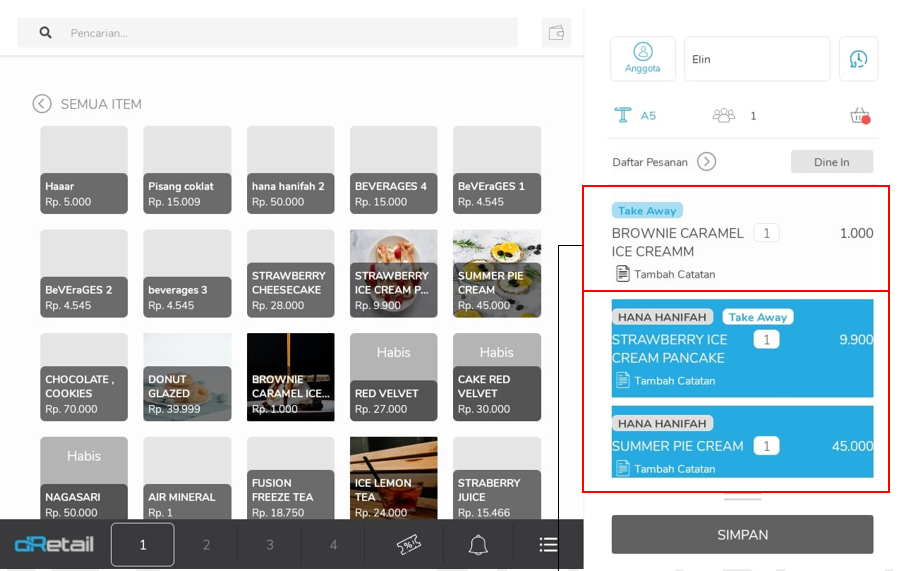Image resolution: width=901 pixels, height=571 pixels.
Task: Toggle the Dine In order type
Action: (831, 162)
